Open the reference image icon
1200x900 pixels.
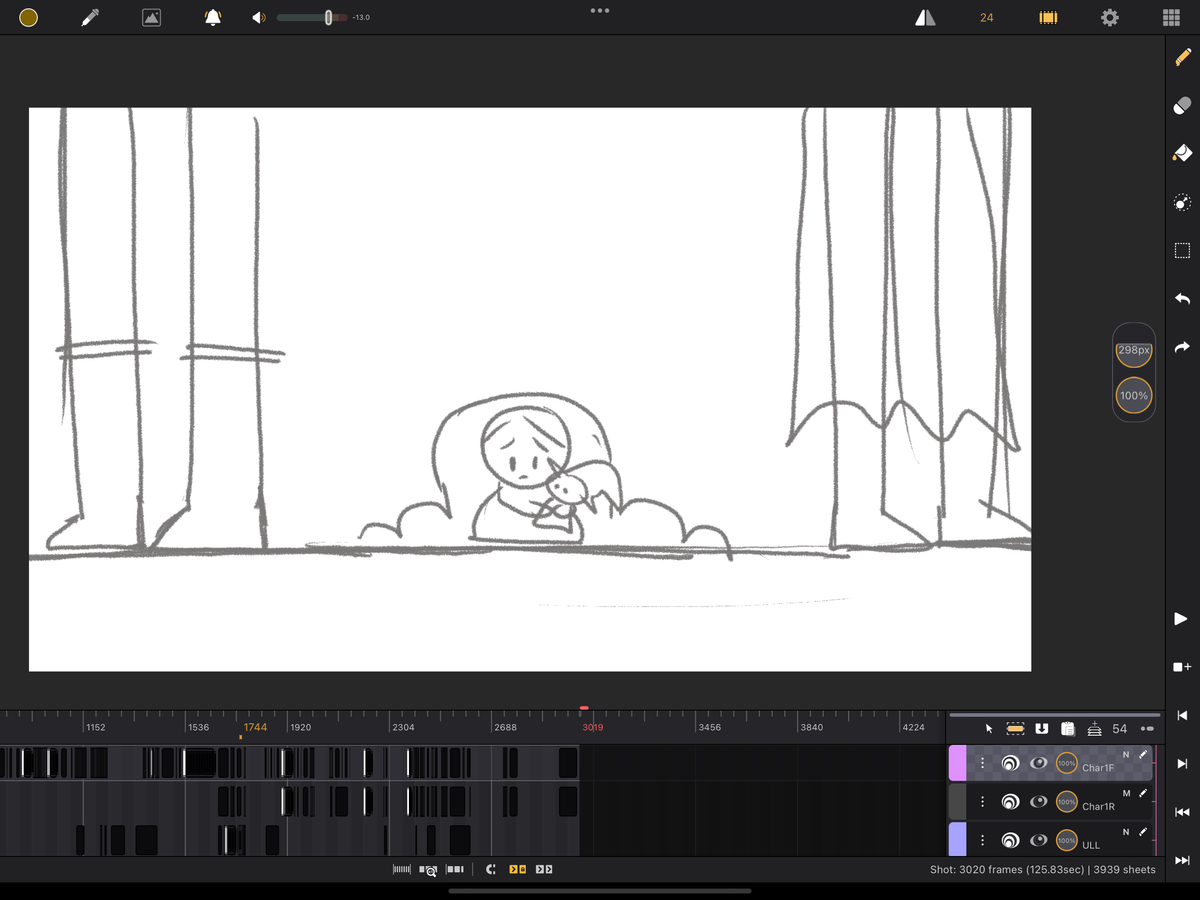pos(151,17)
